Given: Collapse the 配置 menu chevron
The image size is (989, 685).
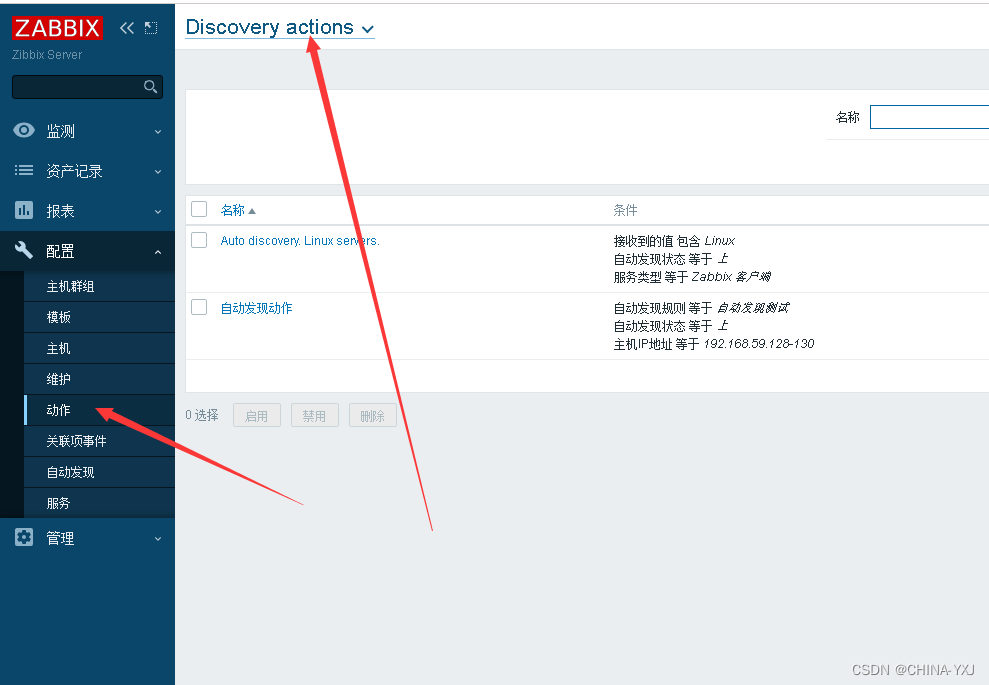Looking at the screenshot, I should 158,252.
